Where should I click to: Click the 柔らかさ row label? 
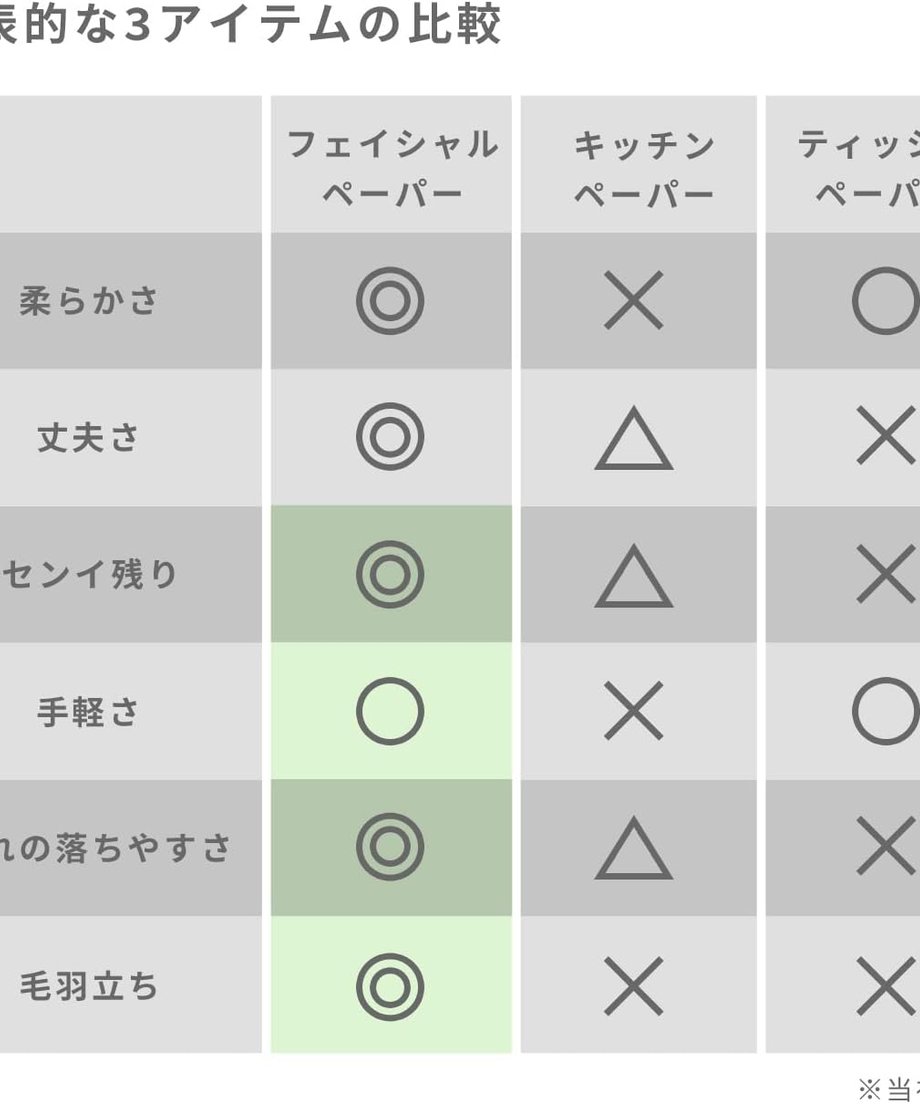click(89, 301)
